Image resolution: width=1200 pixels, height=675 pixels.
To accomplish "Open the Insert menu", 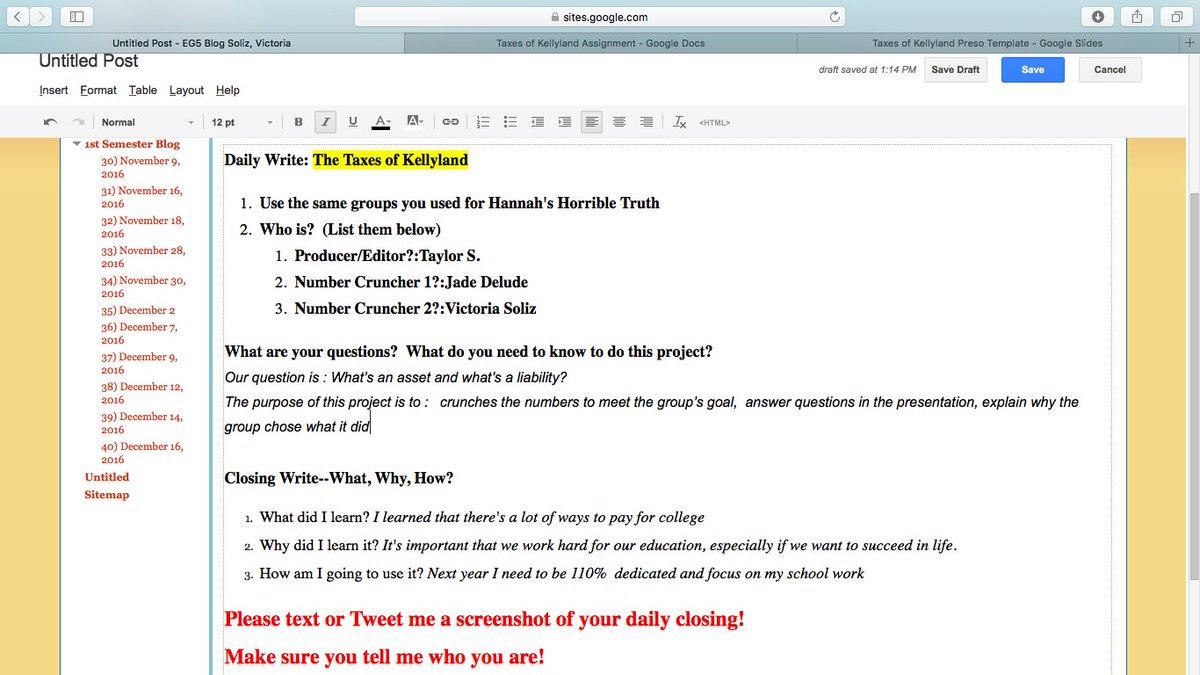I will click(54, 90).
